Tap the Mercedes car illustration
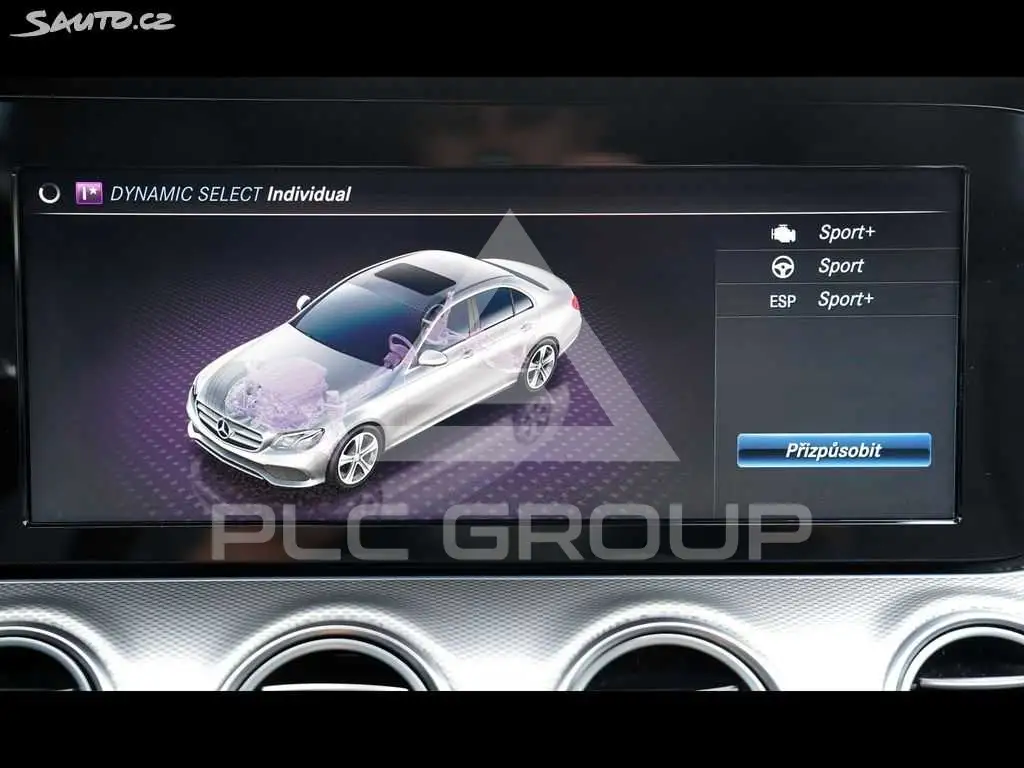Image resolution: width=1024 pixels, height=768 pixels. [384, 368]
